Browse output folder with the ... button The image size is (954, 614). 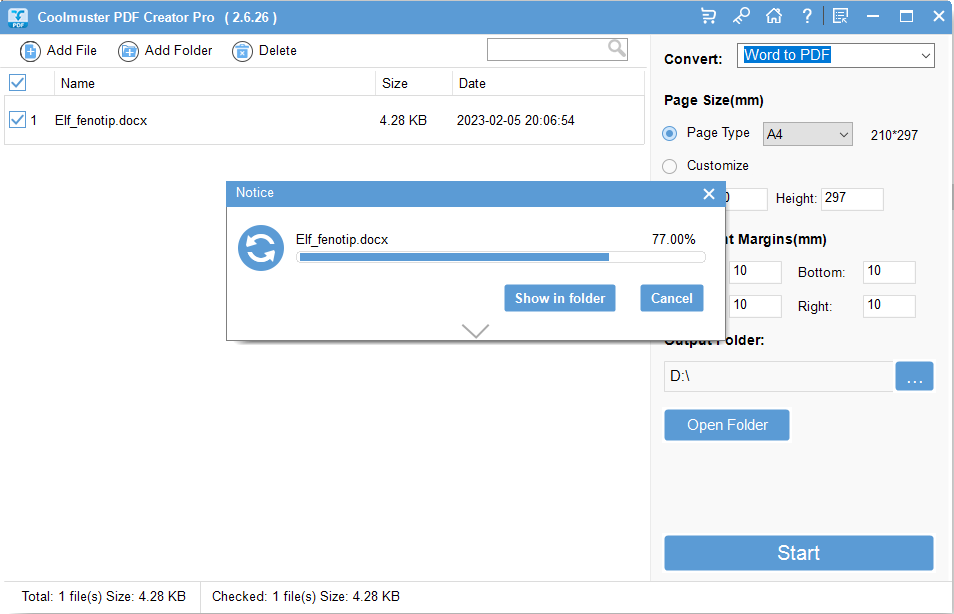point(914,376)
